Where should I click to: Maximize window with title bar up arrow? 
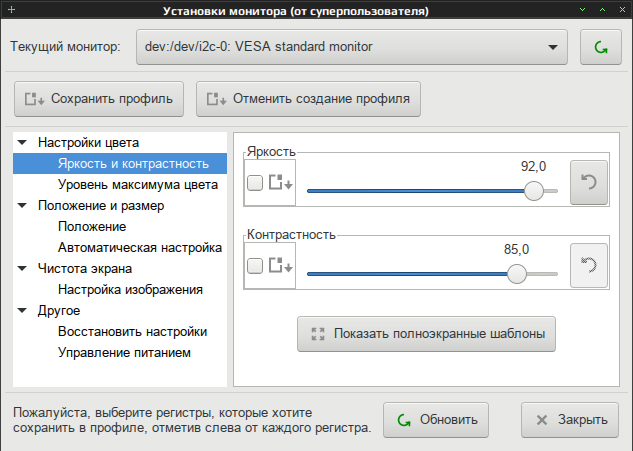(x=602, y=9)
